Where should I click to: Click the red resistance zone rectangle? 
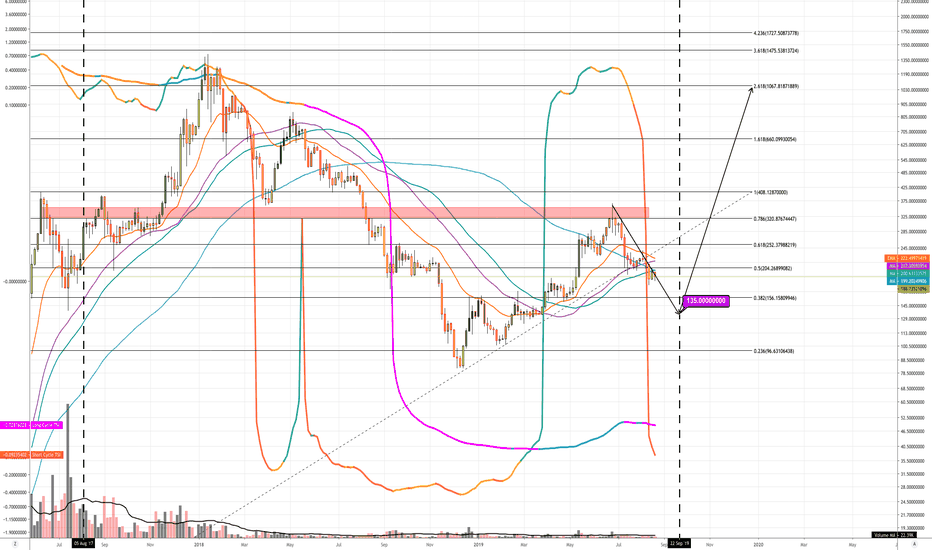coord(344,212)
